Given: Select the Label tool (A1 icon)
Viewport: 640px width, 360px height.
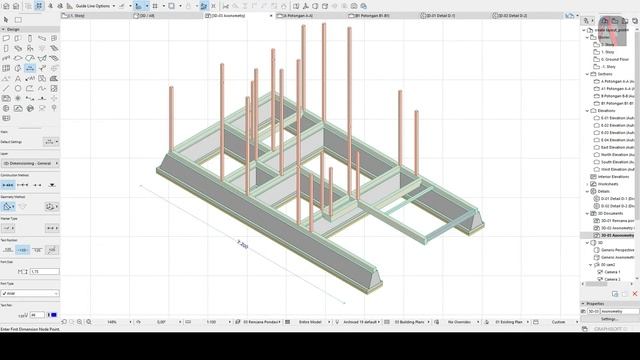Looking at the screenshot, I should pos(30,78).
